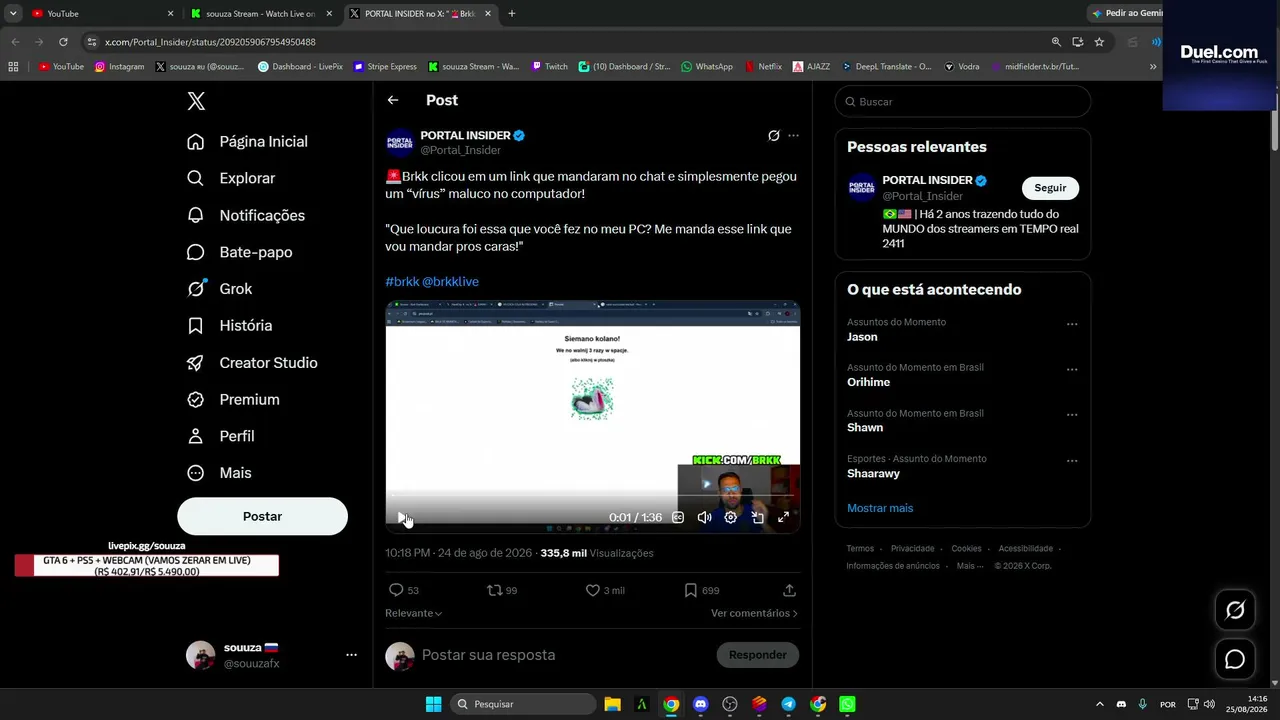Open more options for the Shaarawy trend
Image resolution: width=1280 pixels, height=720 pixels.
point(1072,461)
